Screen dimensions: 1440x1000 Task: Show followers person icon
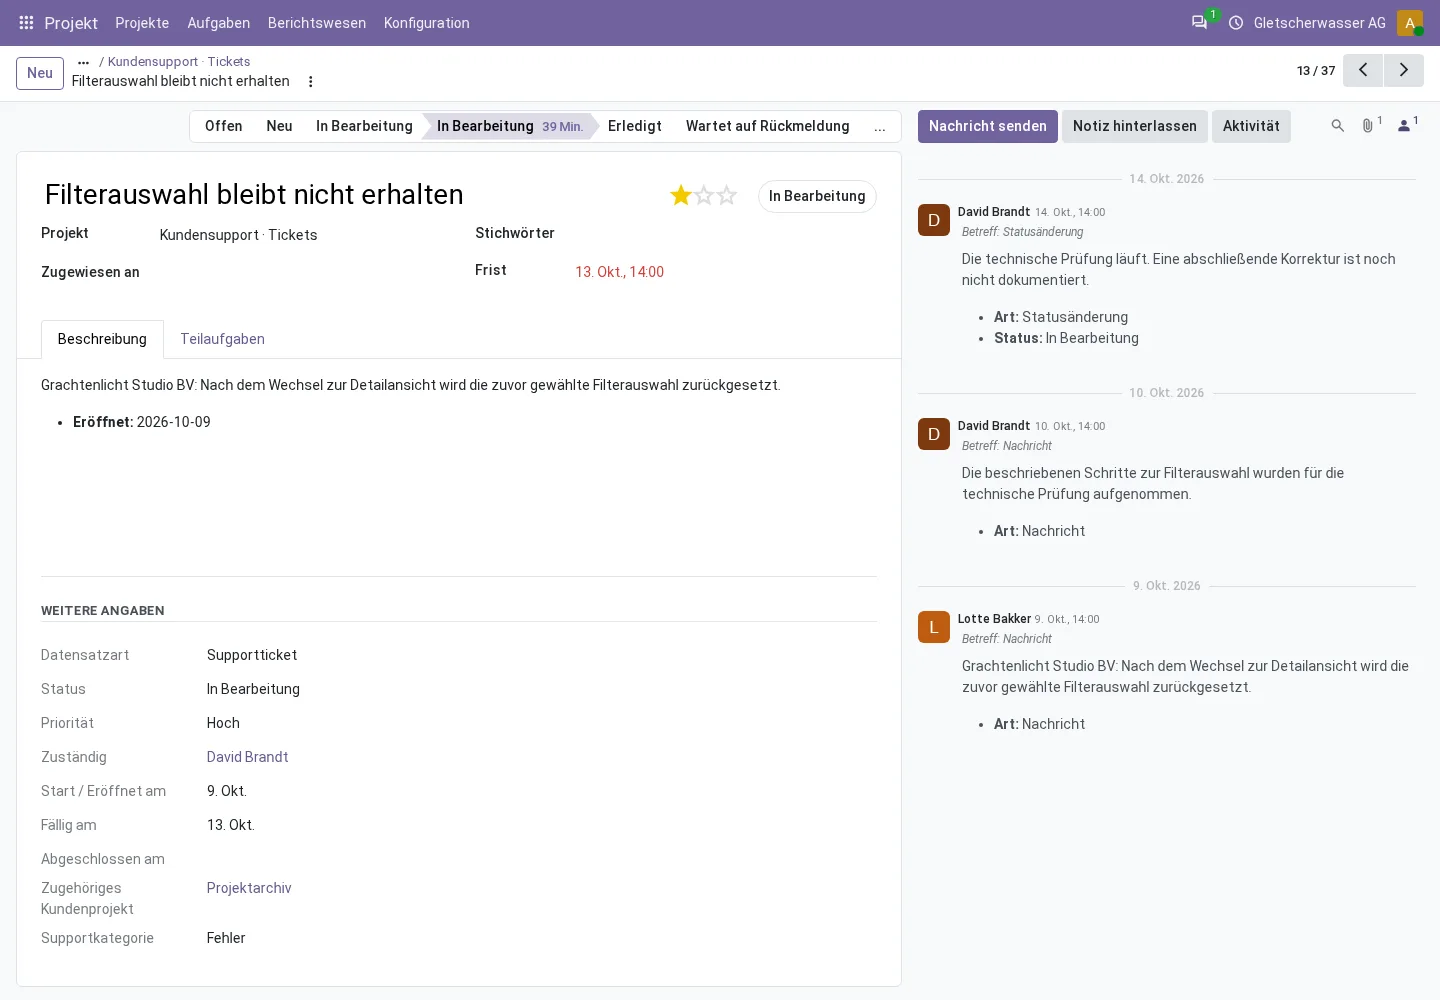tap(1405, 126)
